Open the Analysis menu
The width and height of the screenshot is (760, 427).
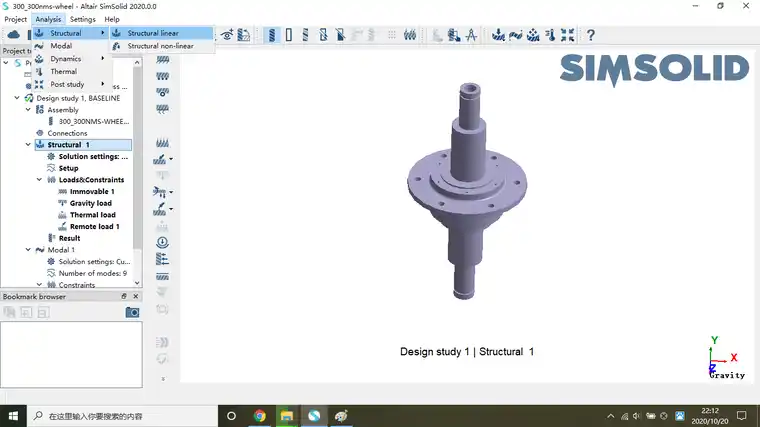coord(48,19)
